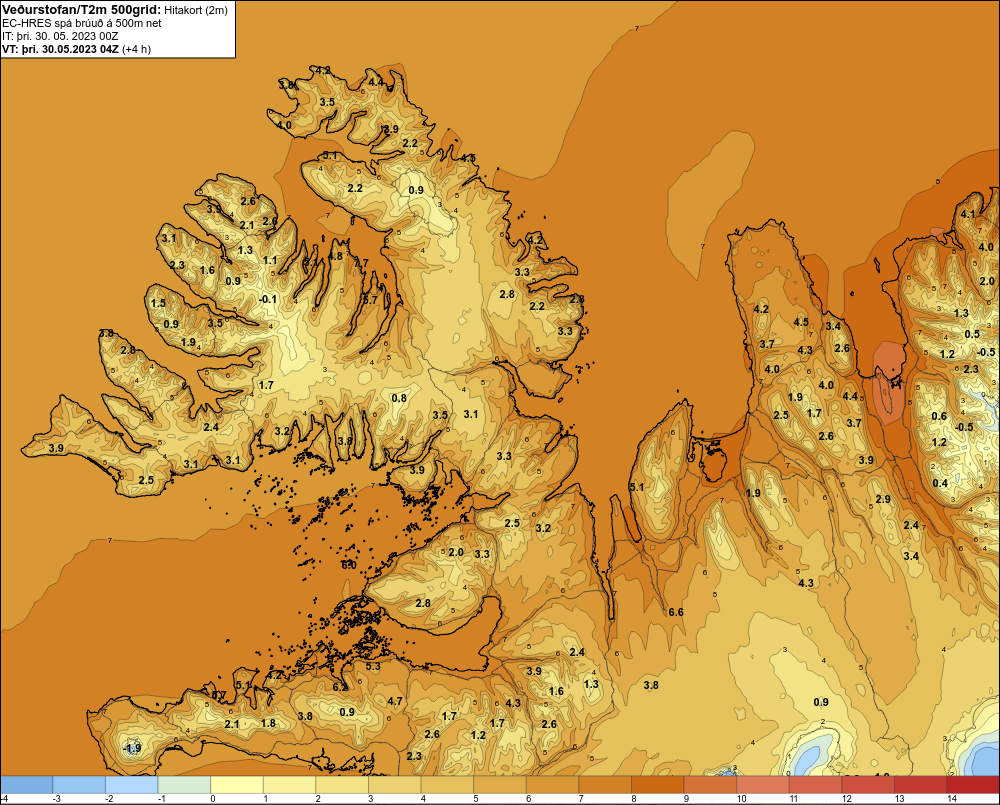The height and width of the screenshot is (805, 1000).
Task: Click the '(+4 h)' forecast offset
Action: [136, 49]
